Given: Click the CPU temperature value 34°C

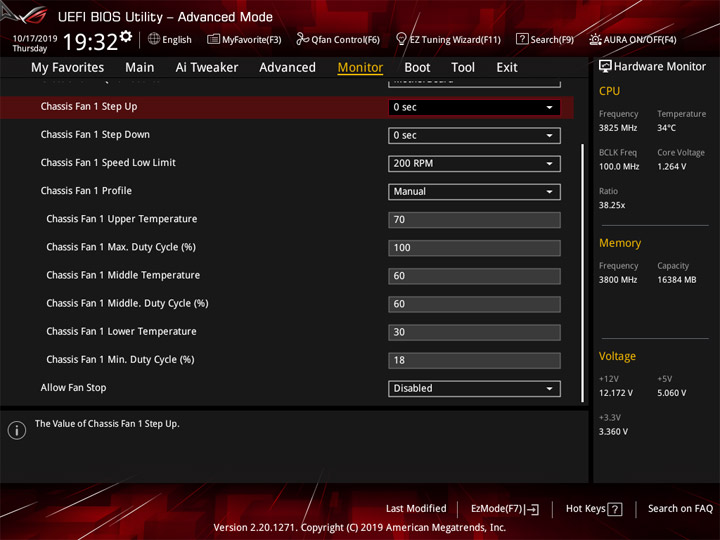Looking at the screenshot, I should pyautogui.click(x=666, y=128).
